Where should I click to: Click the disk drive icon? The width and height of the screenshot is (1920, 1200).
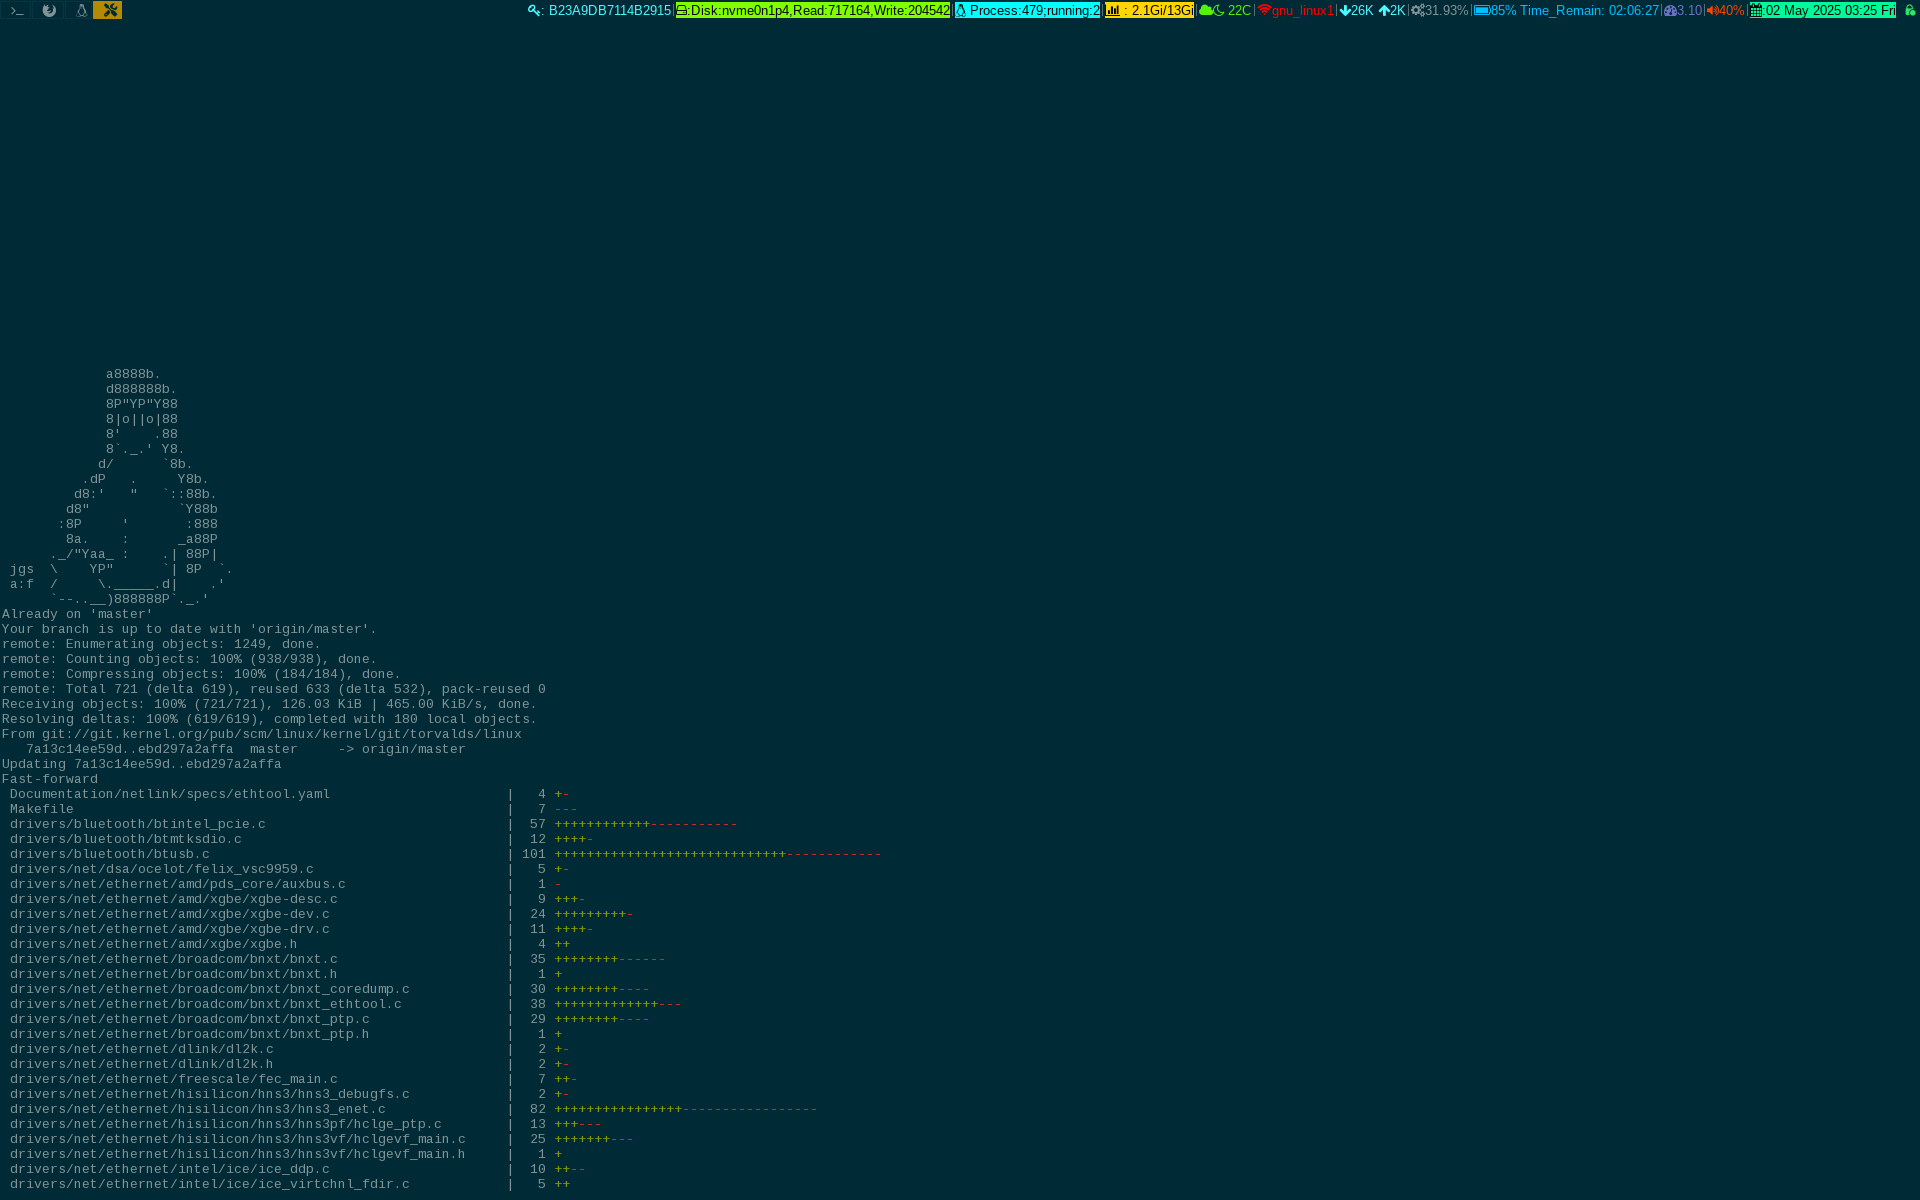682,10
